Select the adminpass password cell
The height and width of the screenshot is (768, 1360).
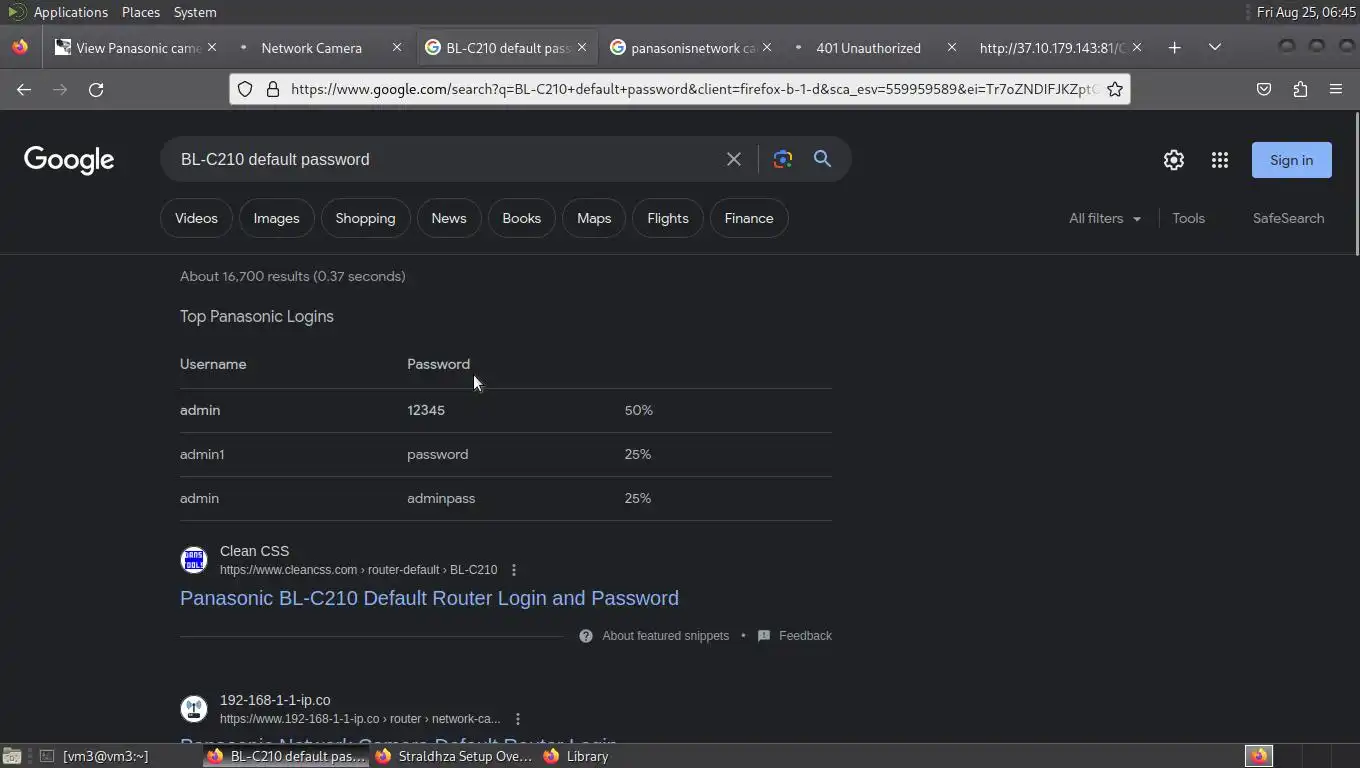tap(441, 498)
